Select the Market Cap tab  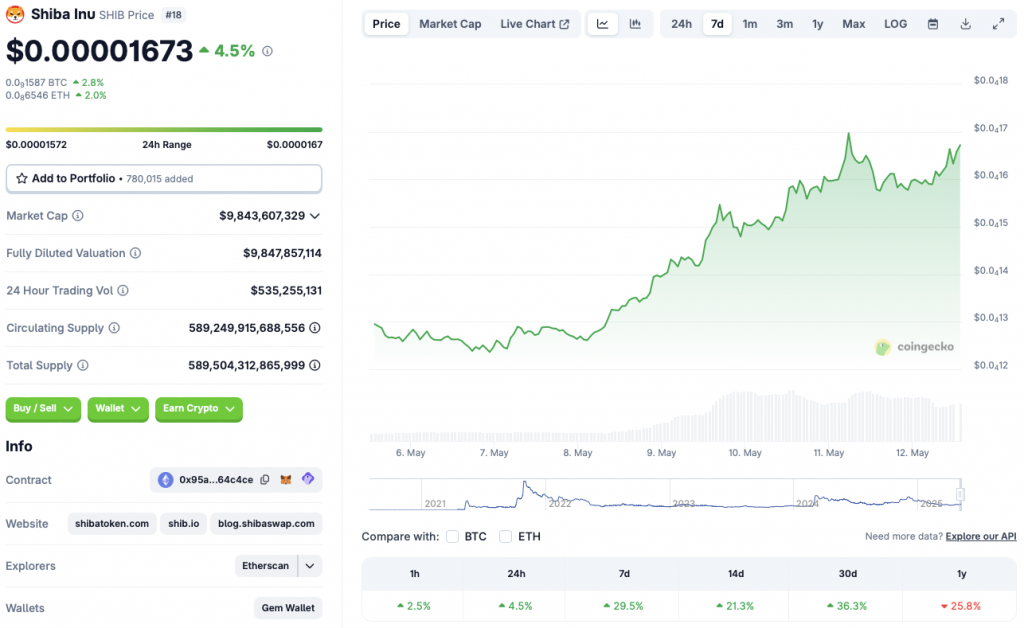[x=450, y=24]
